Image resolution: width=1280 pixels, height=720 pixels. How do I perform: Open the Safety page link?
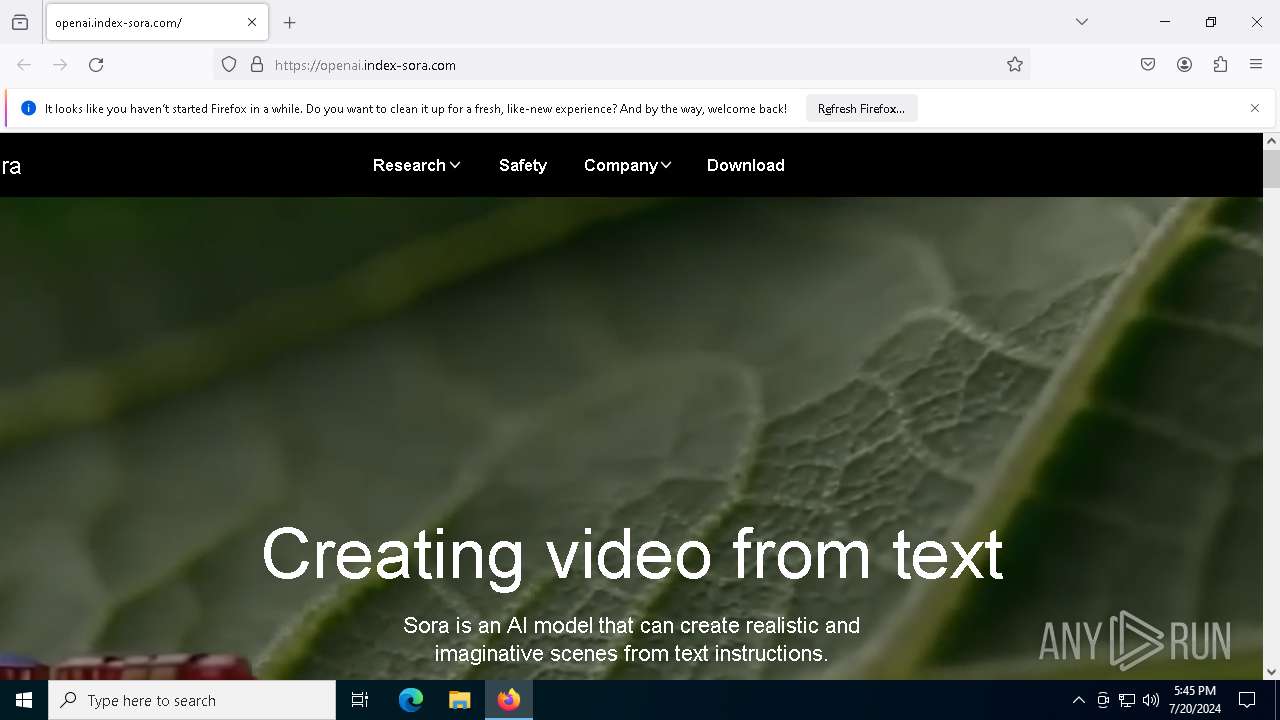pyautogui.click(x=523, y=165)
